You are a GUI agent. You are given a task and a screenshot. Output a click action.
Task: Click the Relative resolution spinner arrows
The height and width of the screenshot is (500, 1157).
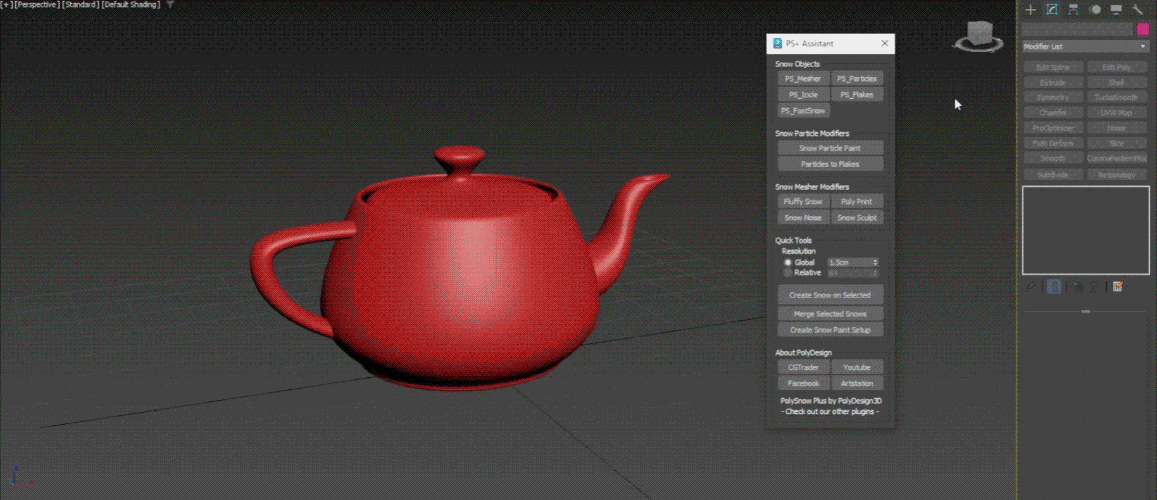click(876, 273)
